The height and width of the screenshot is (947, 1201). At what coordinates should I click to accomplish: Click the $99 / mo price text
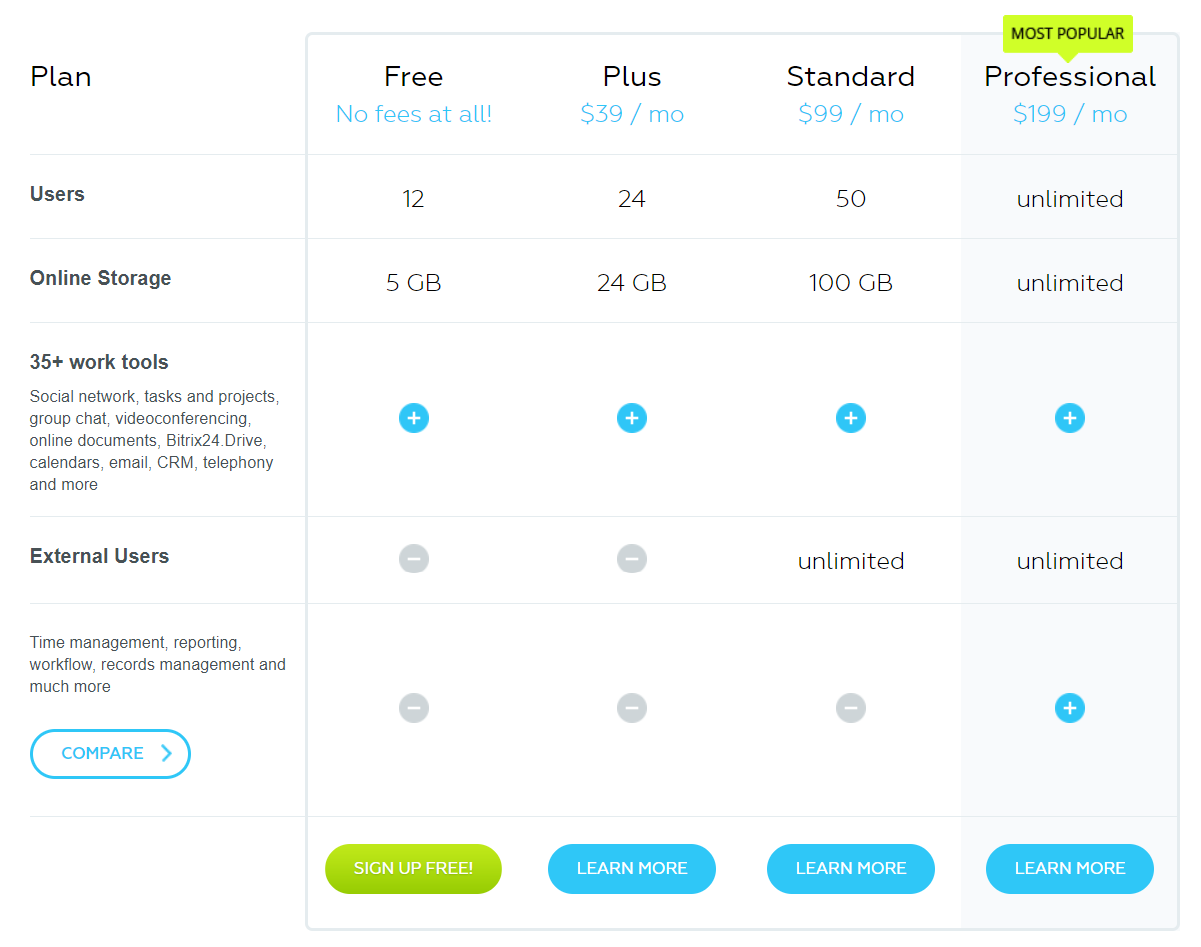point(851,114)
